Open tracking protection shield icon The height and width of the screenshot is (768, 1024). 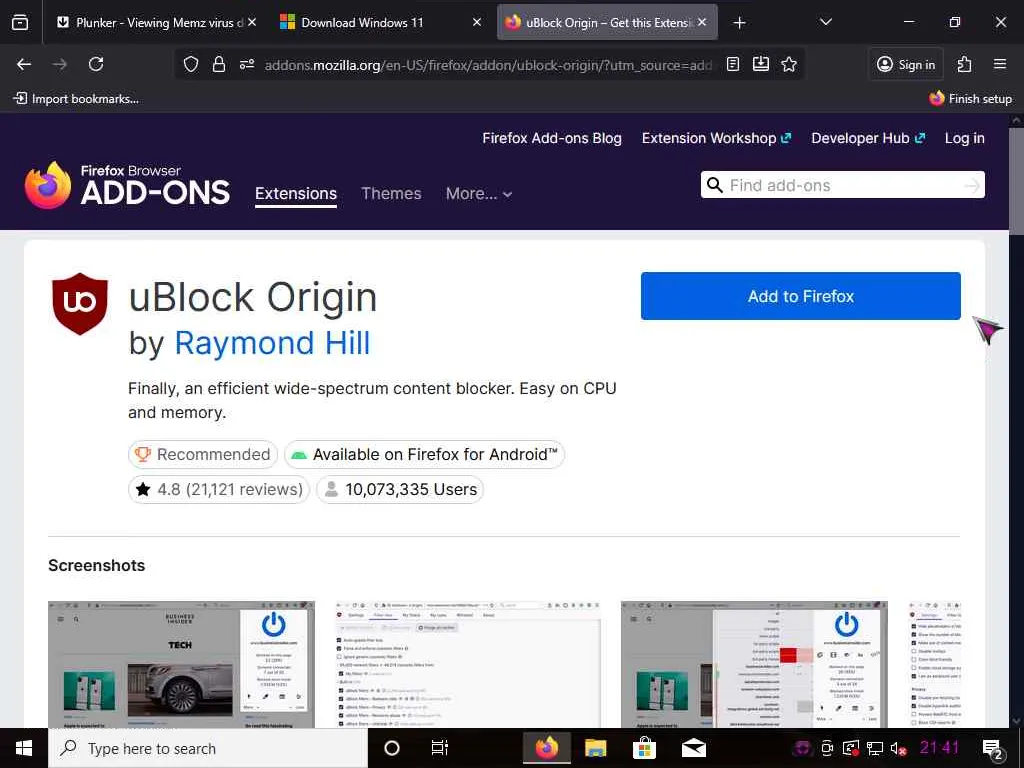pos(191,64)
